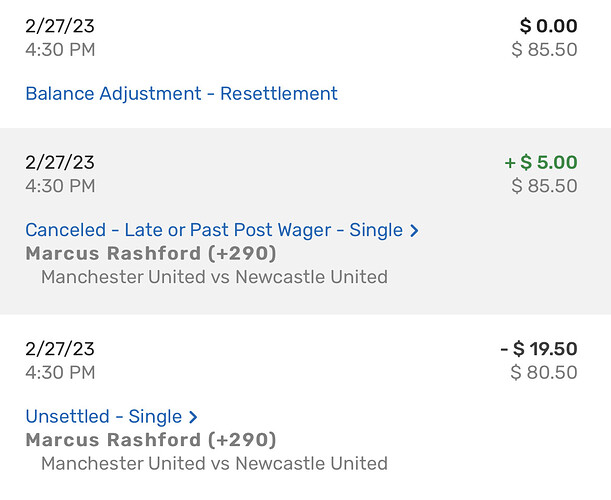Select Marcus Rashford (+290) in the unsettled wager
The image size is (611, 500).
(151, 440)
